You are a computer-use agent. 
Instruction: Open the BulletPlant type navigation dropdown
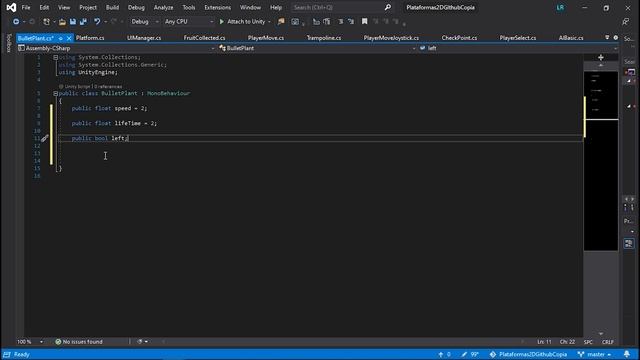pyautogui.click(x=317, y=48)
